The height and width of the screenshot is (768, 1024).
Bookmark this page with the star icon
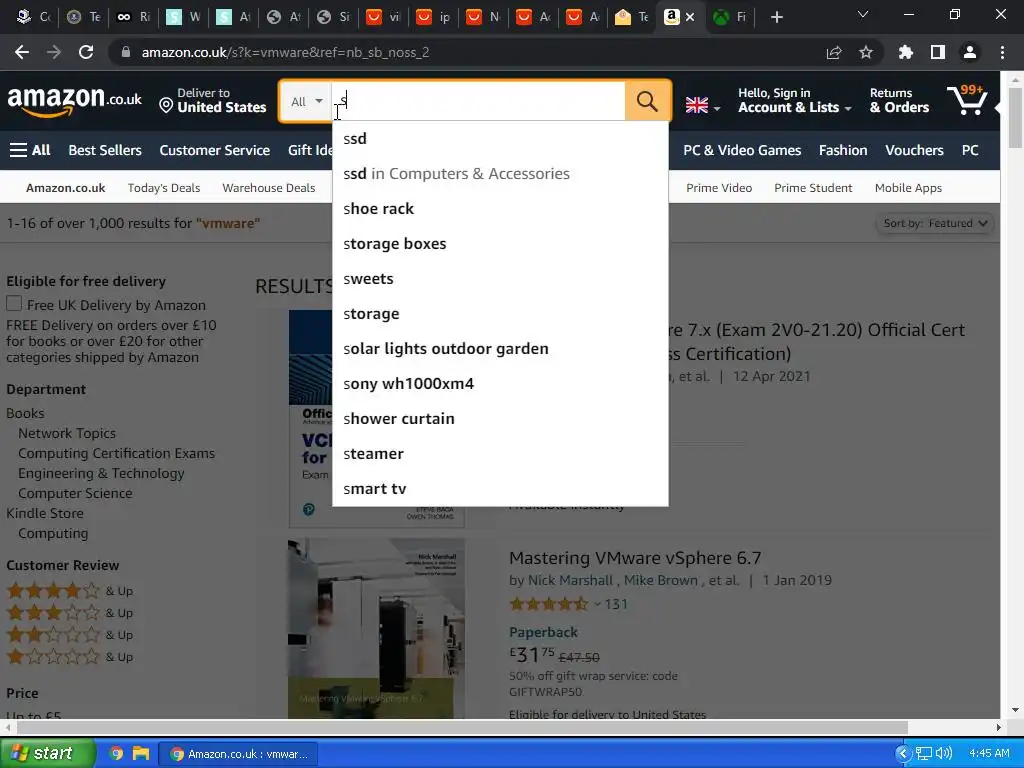pos(866,52)
